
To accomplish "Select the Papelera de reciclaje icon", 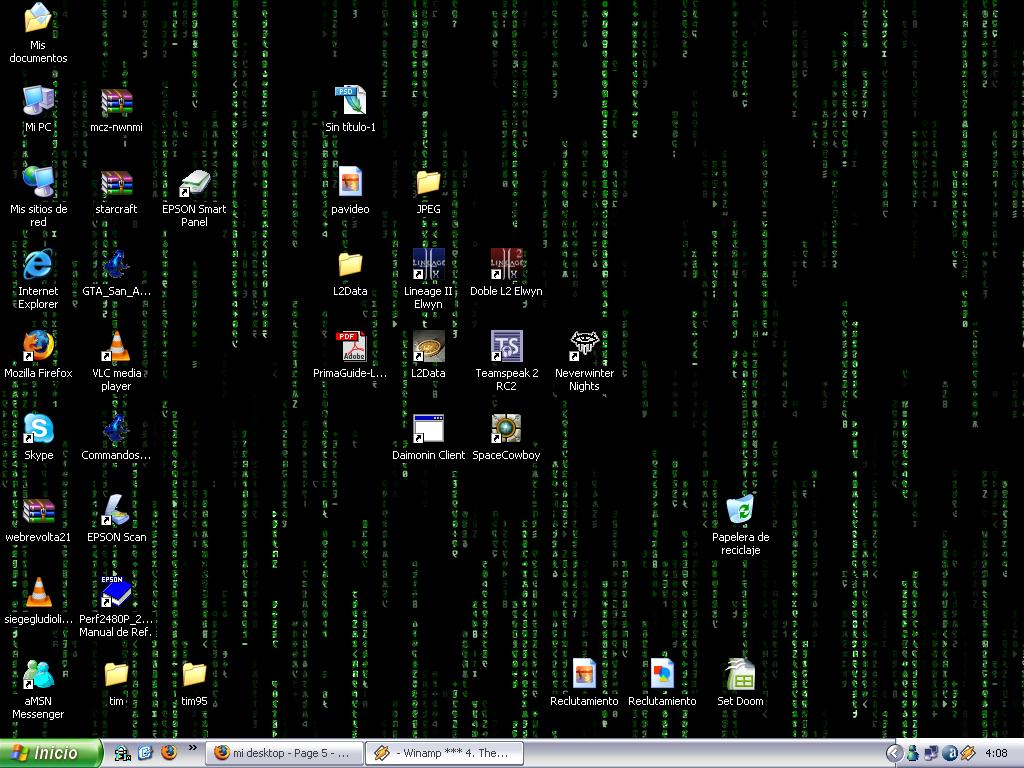I will [741, 525].
